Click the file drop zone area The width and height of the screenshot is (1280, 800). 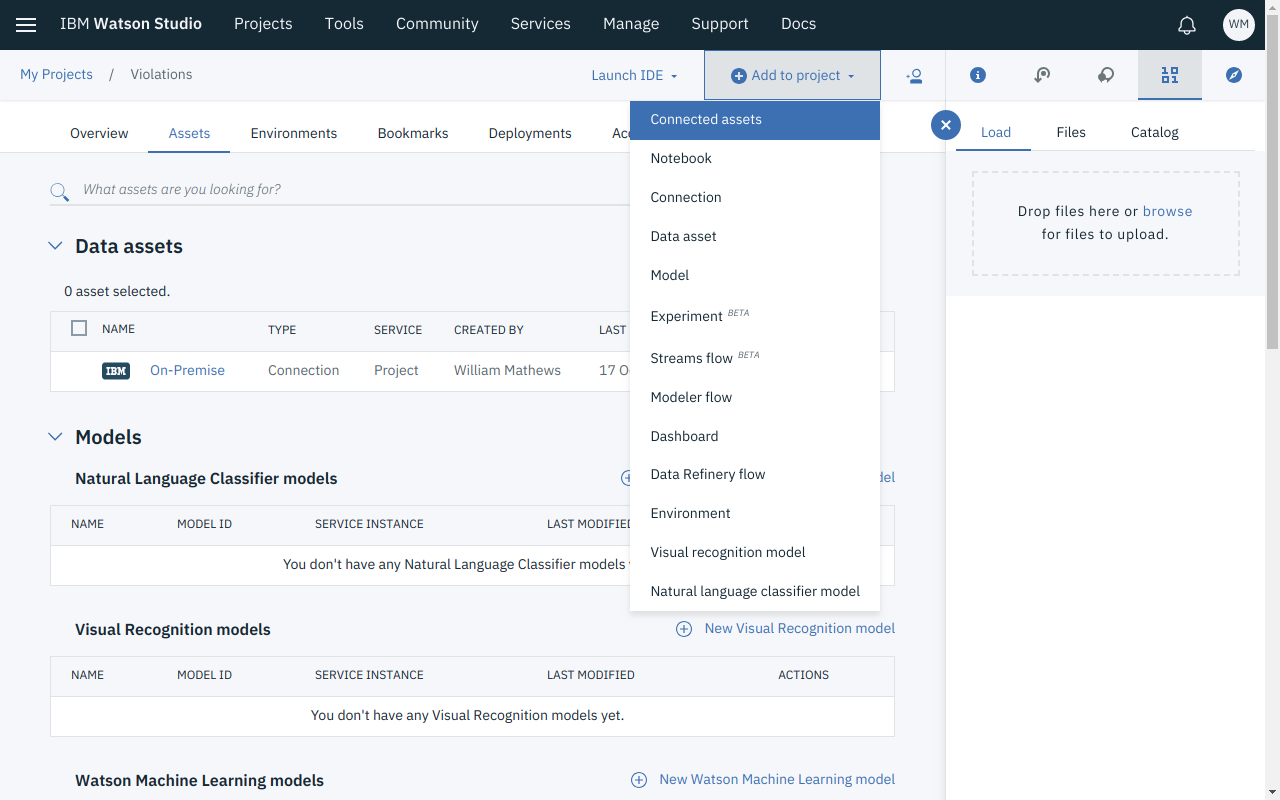coord(1106,223)
